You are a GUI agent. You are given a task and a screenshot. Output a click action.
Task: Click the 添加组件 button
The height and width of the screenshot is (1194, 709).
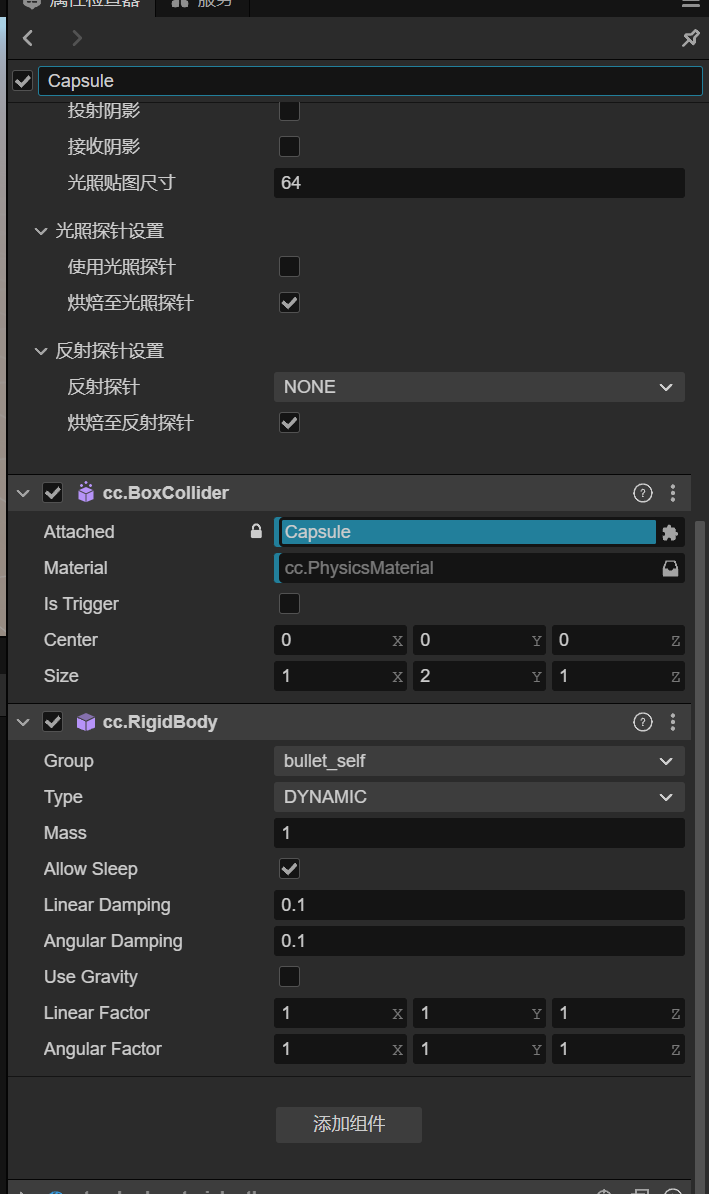pyautogui.click(x=349, y=1124)
